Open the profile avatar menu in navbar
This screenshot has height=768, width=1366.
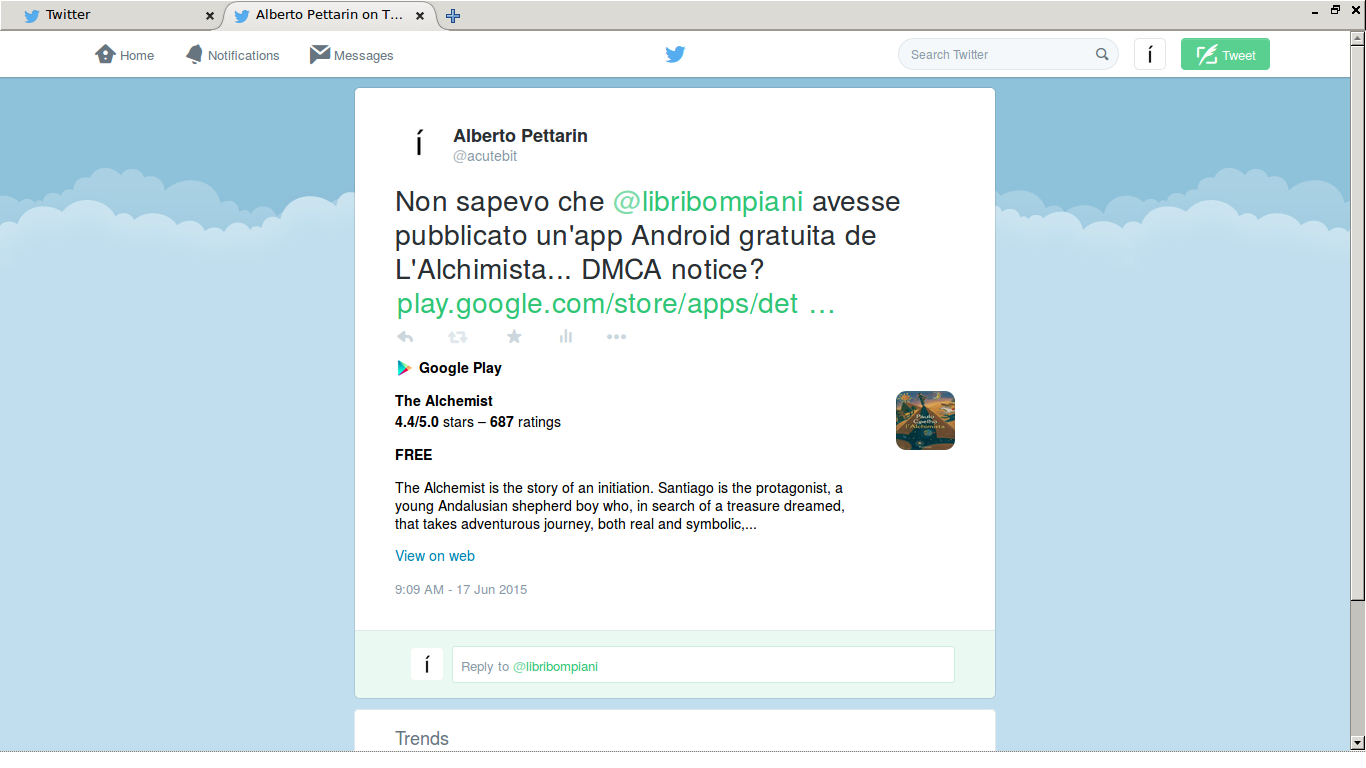(1150, 54)
